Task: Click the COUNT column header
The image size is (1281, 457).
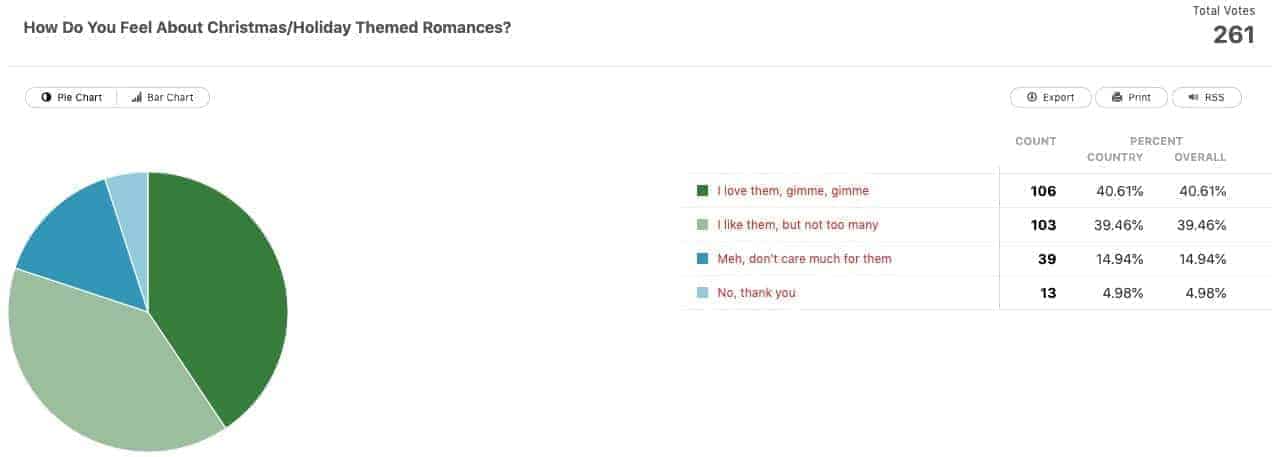Action: click(1036, 141)
